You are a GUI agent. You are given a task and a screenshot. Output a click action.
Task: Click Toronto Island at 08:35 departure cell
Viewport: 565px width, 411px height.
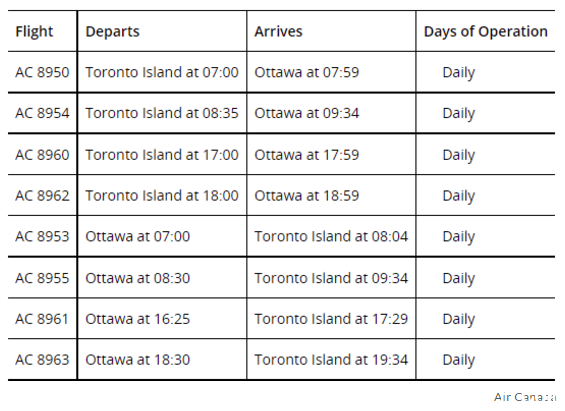tap(162, 113)
